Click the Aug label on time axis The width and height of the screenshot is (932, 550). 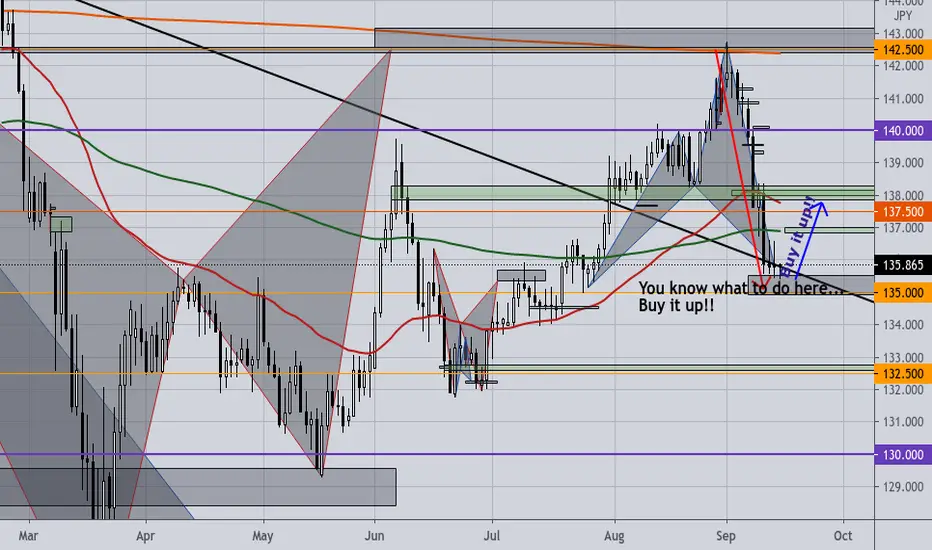(x=615, y=536)
